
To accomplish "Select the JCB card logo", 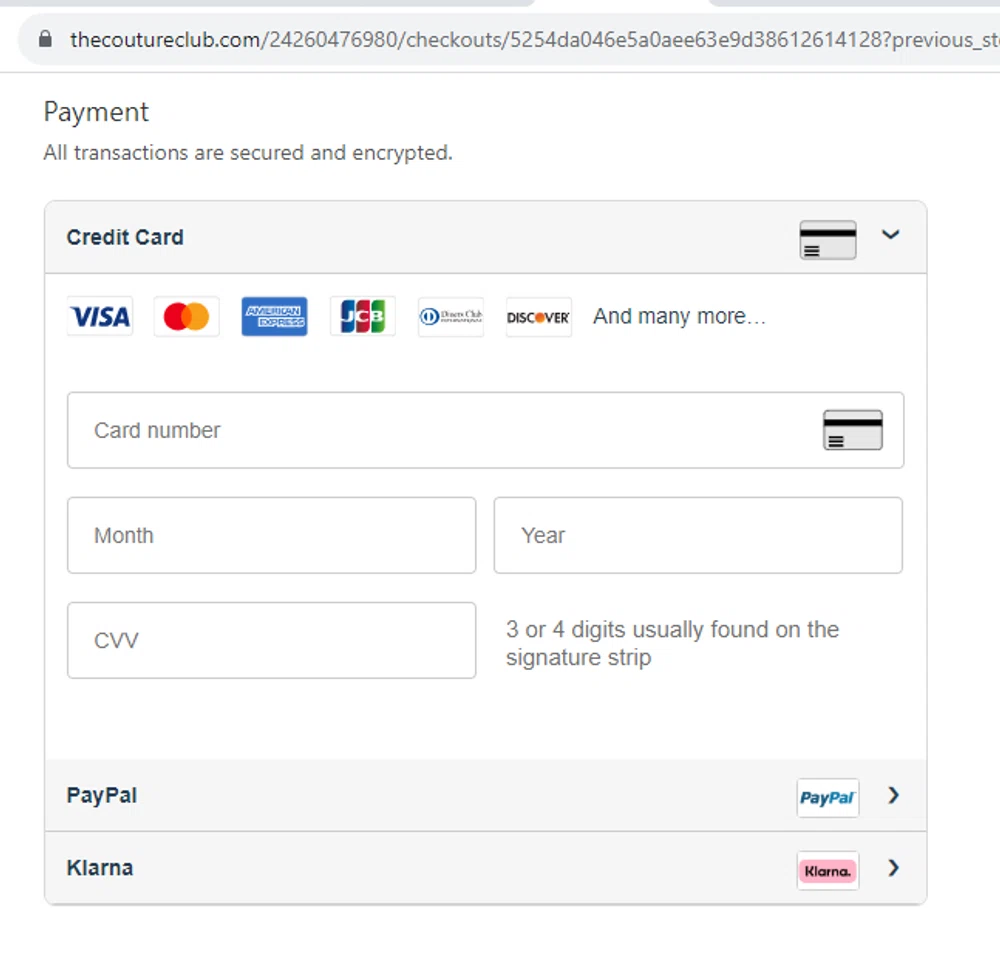I will click(362, 316).
